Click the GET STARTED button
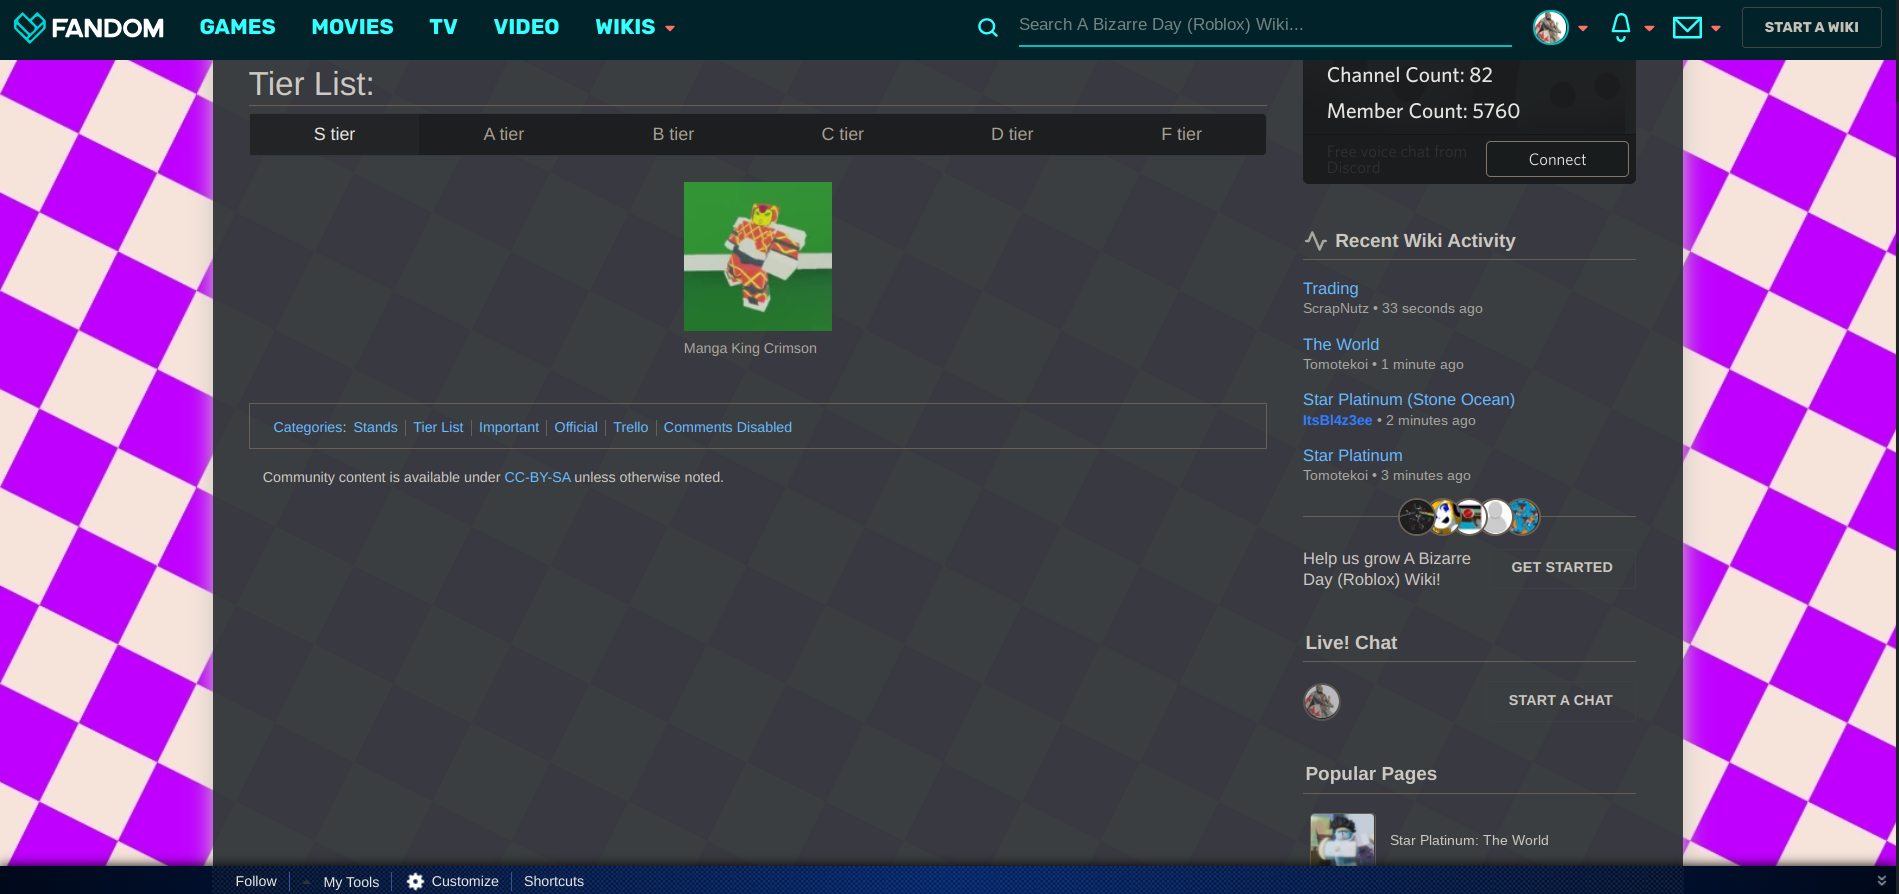This screenshot has height=894, width=1899. tap(1562, 567)
